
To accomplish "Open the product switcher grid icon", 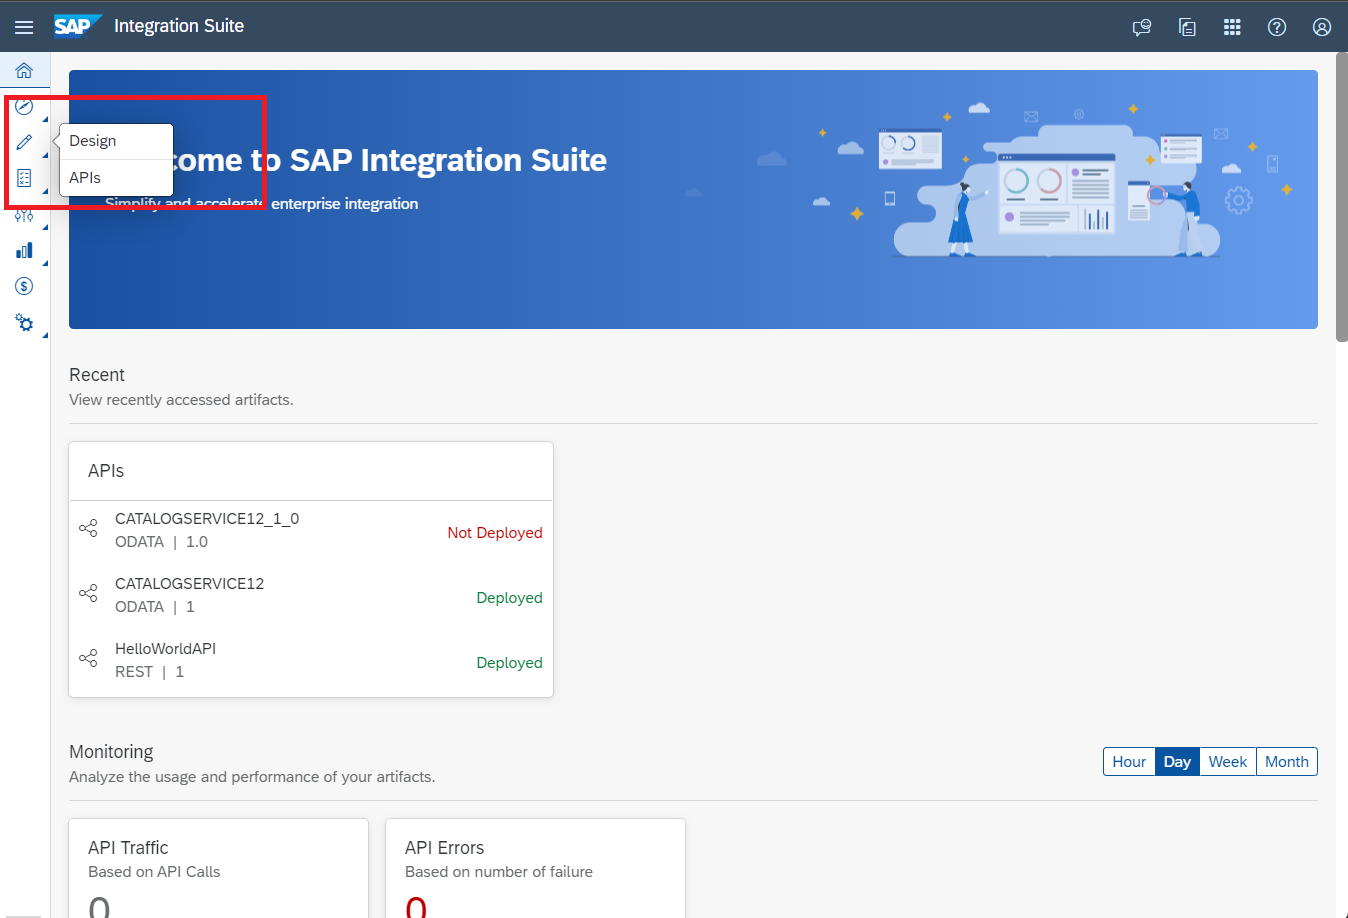I will point(1232,27).
